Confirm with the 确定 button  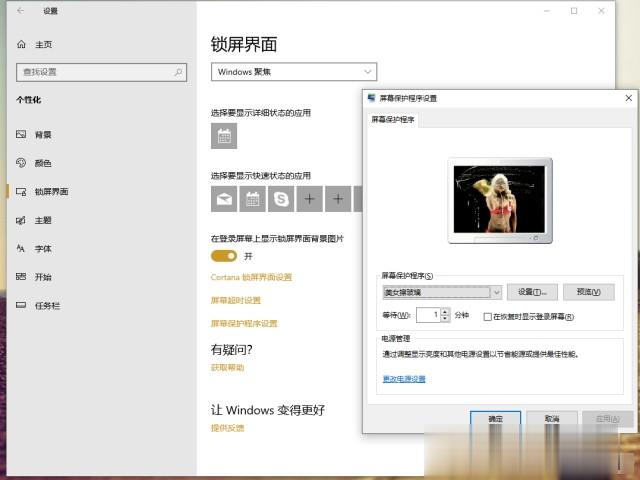pyautogui.click(x=496, y=419)
